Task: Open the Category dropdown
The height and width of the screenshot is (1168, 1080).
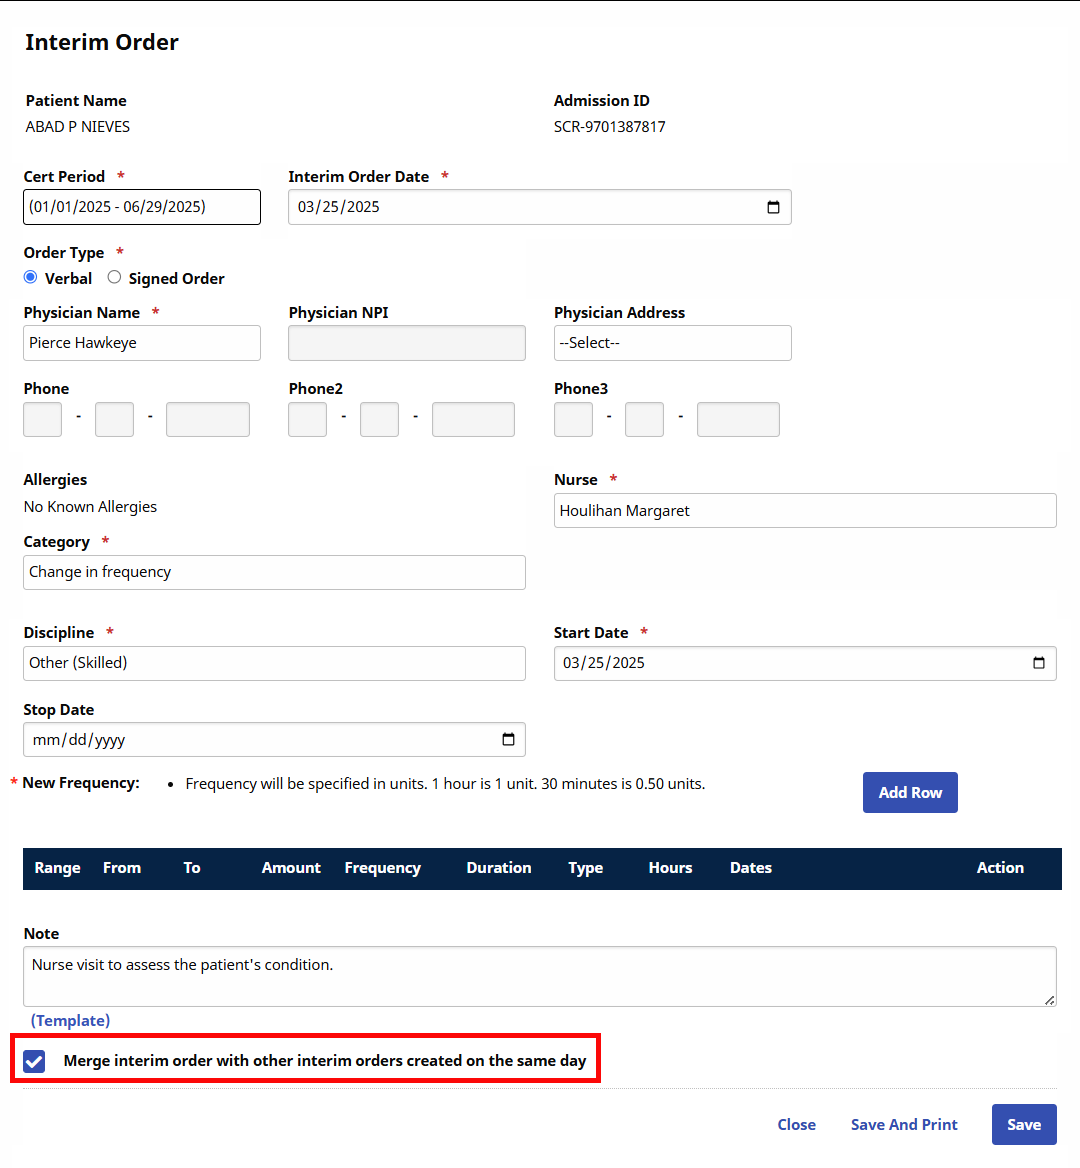Action: click(x=274, y=572)
